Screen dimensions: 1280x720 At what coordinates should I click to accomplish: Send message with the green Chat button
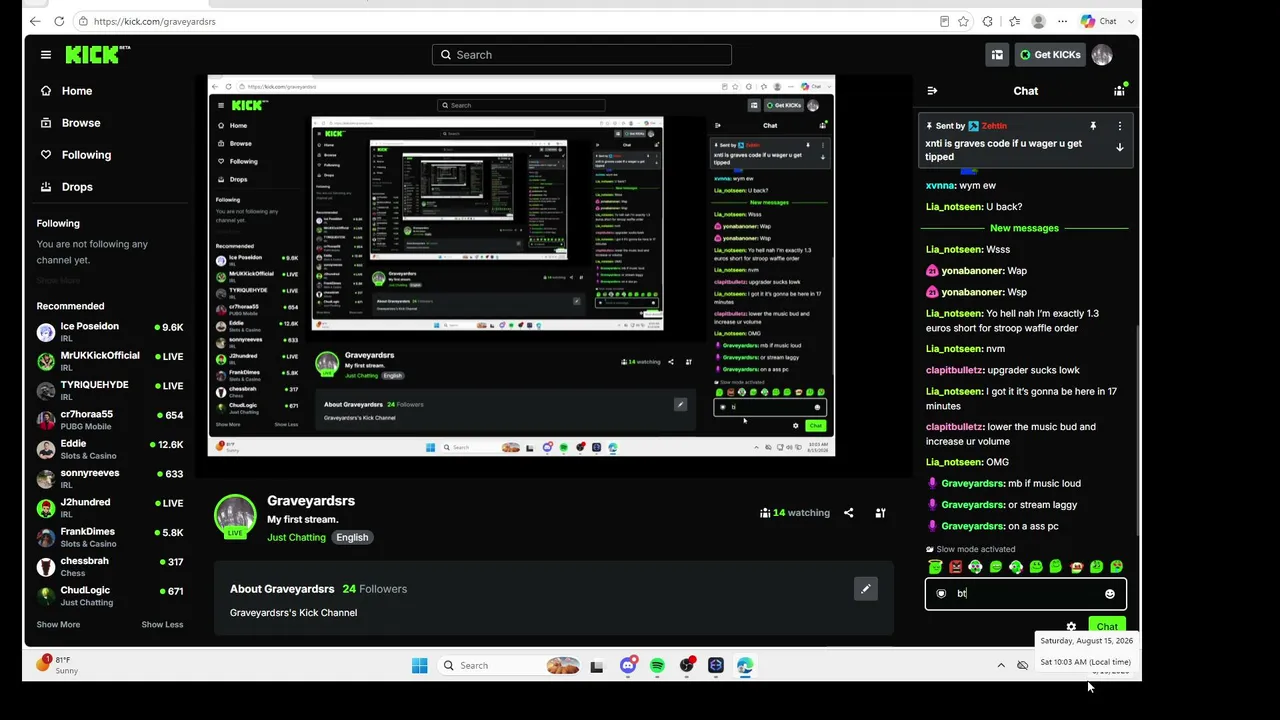click(1107, 627)
